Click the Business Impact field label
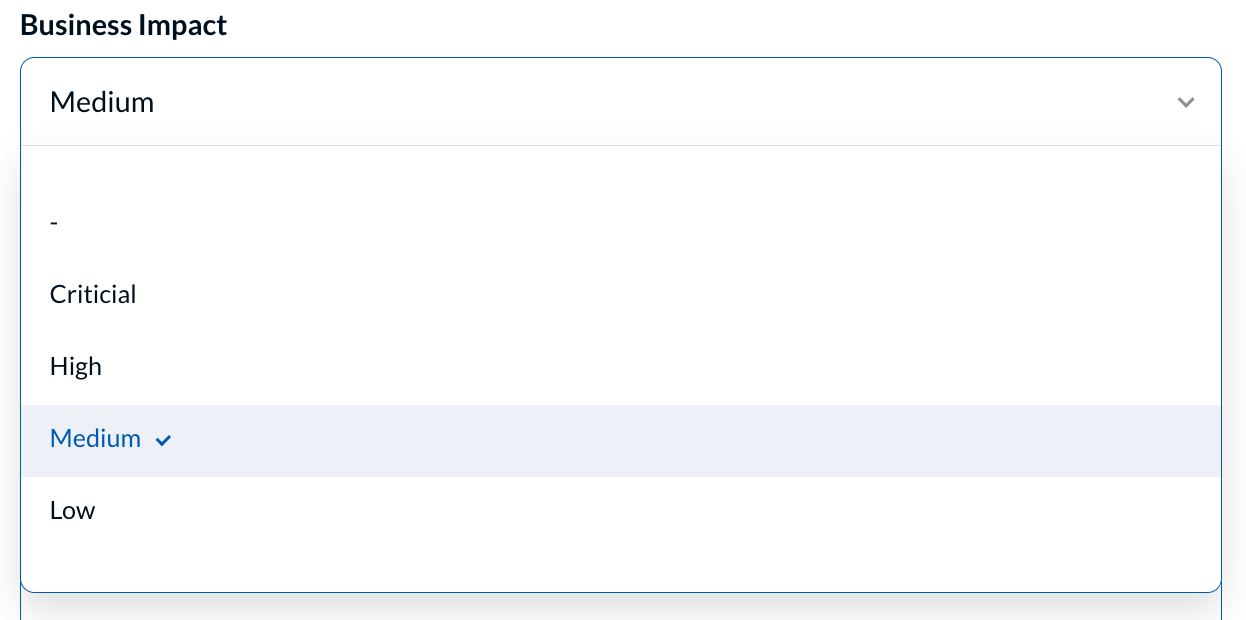This screenshot has width=1246, height=620. pyautogui.click(x=124, y=25)
